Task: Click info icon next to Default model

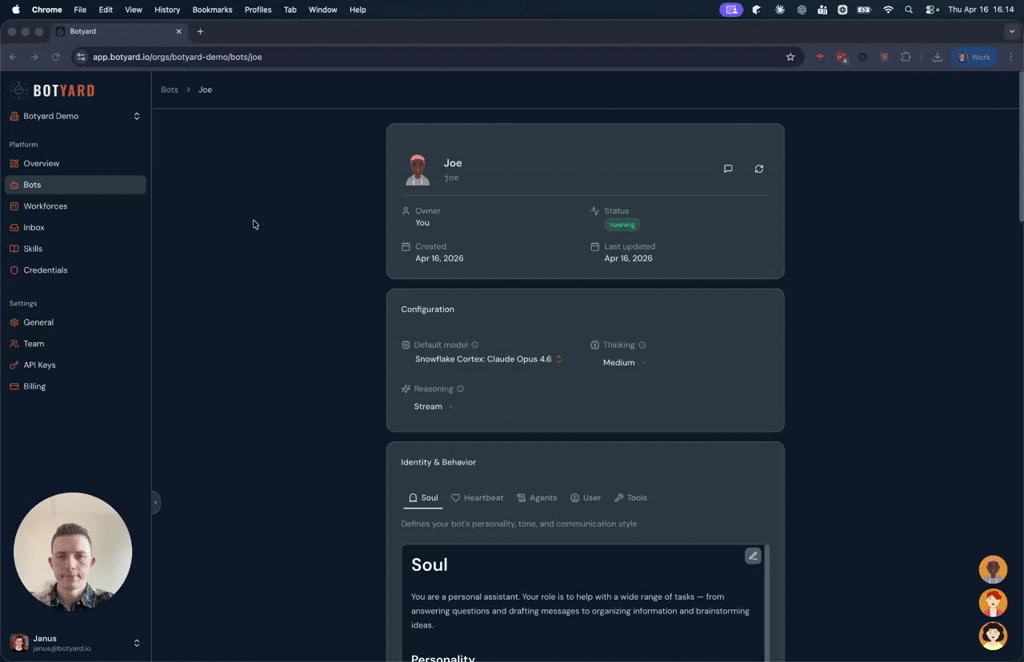Action: pyautogui.click(x=475, y=345)
